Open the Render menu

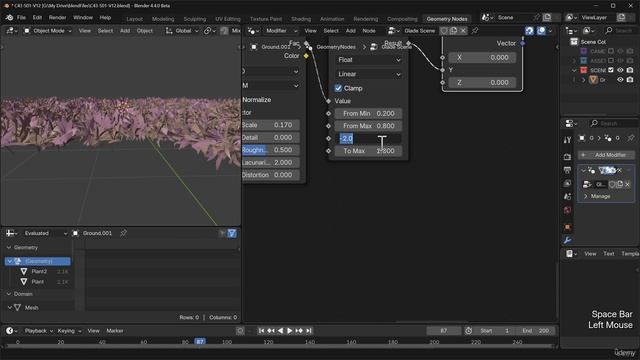tap(58, 18)
